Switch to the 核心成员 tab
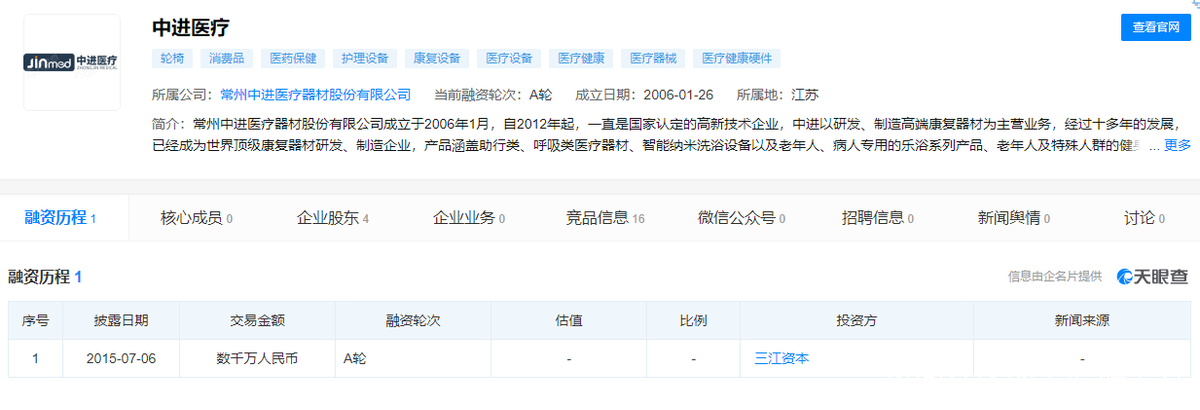 click(196, 217)
